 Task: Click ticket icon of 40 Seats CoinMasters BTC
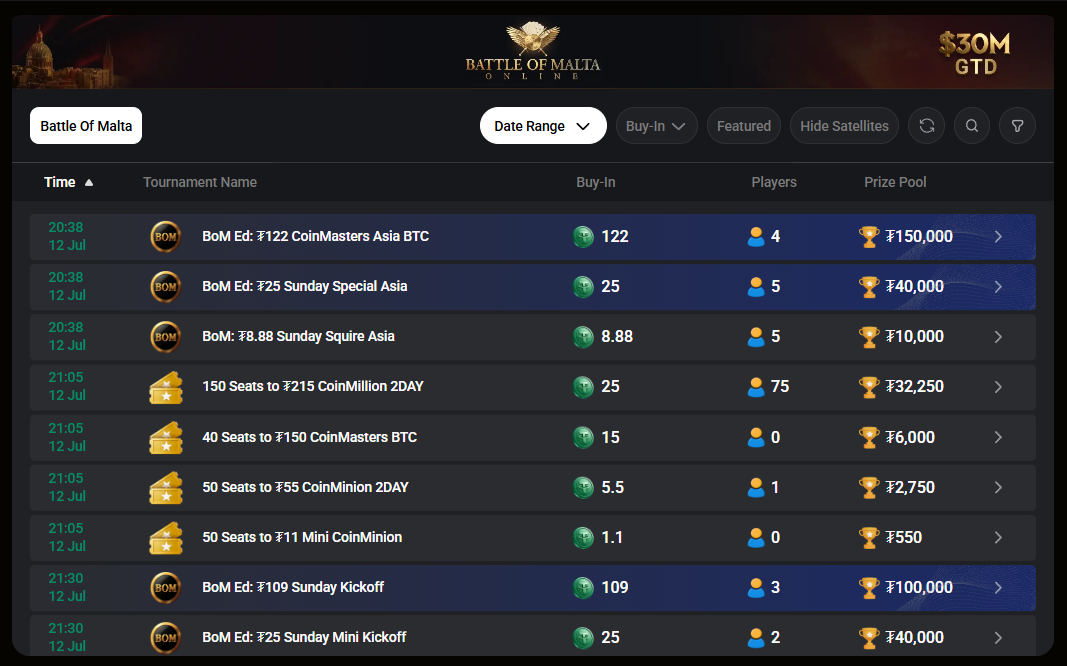tap(166, 437)
